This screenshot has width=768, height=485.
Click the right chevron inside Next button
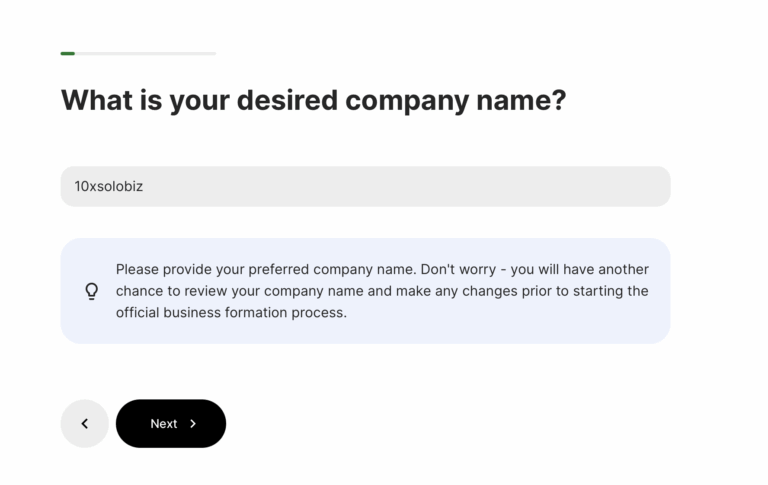click(x=193, y=424)
